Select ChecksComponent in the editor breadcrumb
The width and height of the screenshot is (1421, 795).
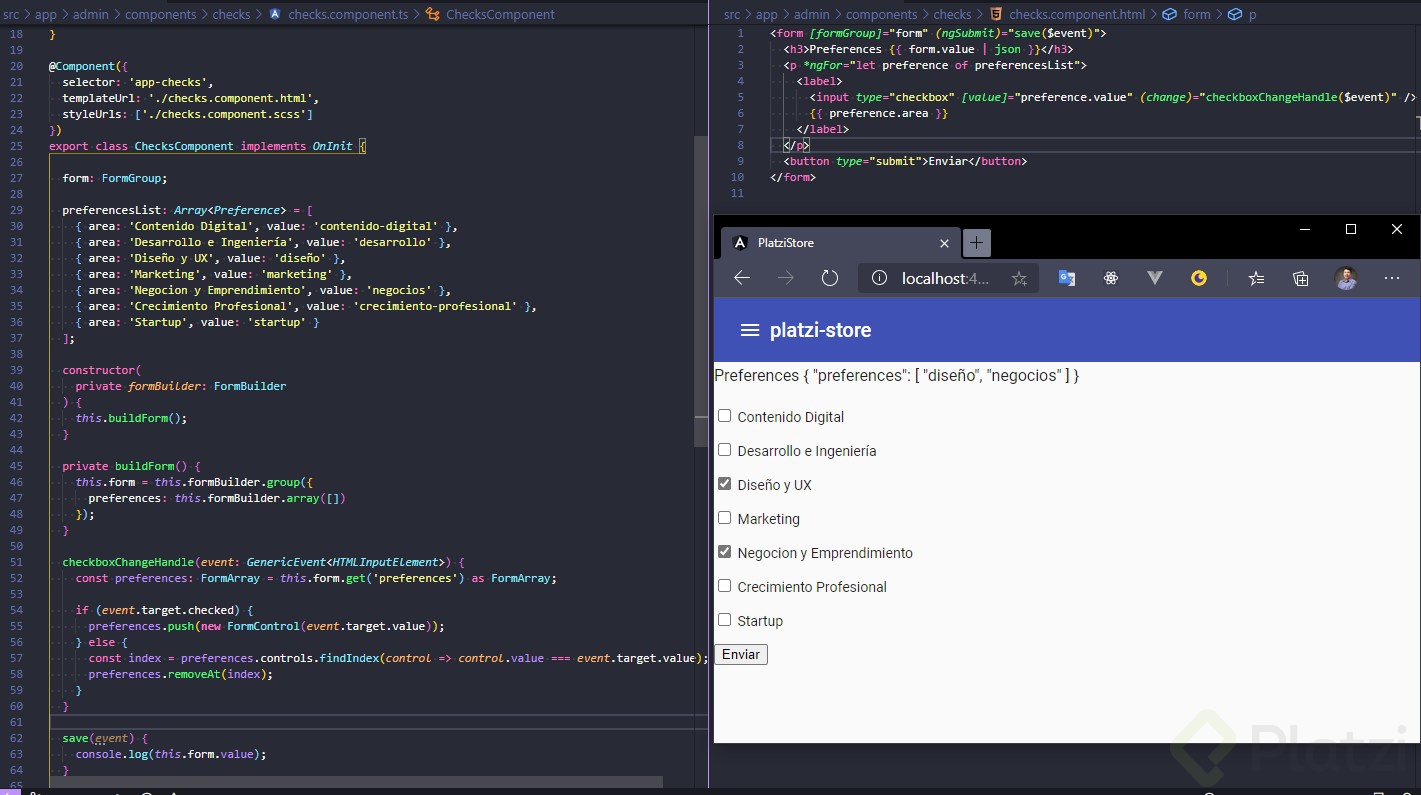tap(499, 14)
